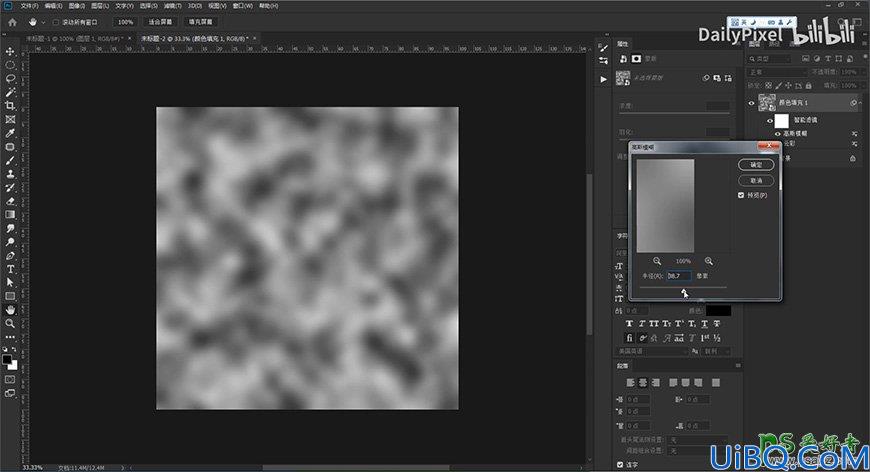This screenshot has height=472, width=870.
Task: Zoom out in Gaussian Blur preview
Action: (657, 261)
